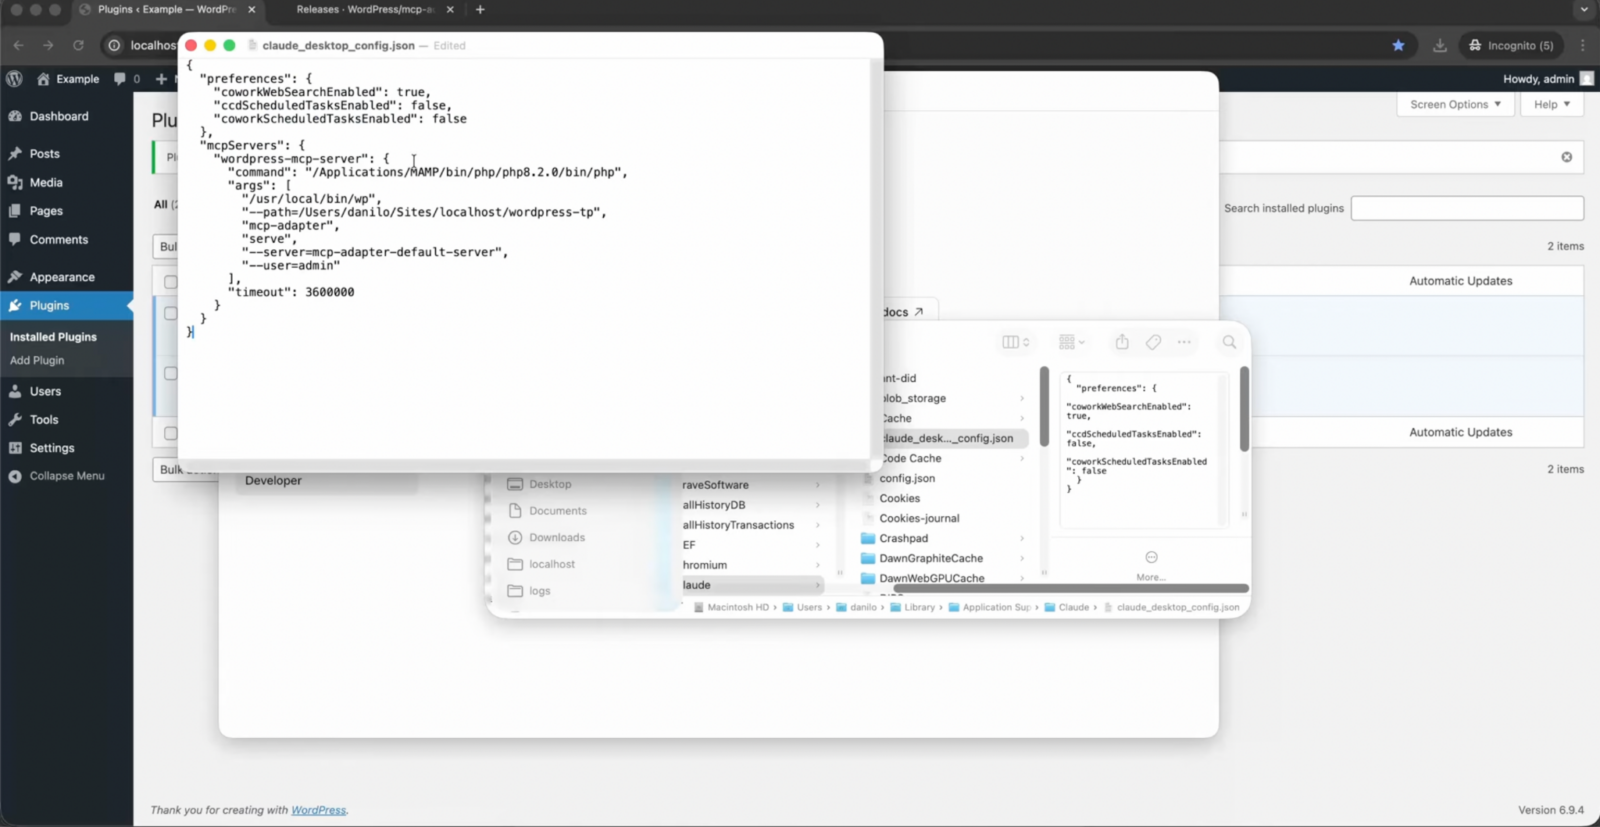Expand the Code Cache folder chevron in Finder

1021,458
